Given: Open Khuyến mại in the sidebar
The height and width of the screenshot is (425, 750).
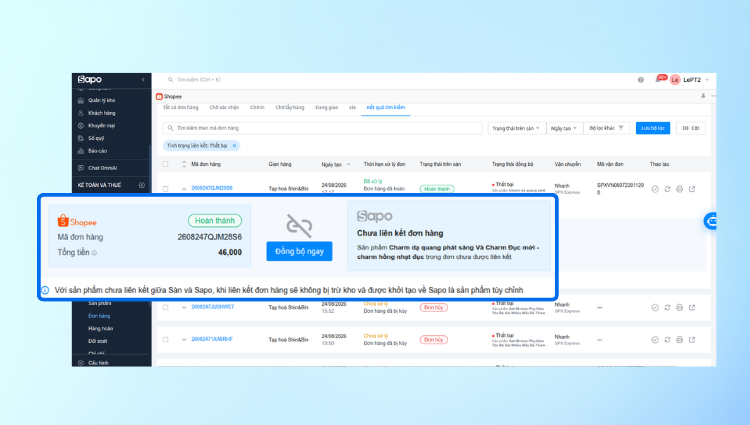Looking at the screenshot, I should coord(101,126).
